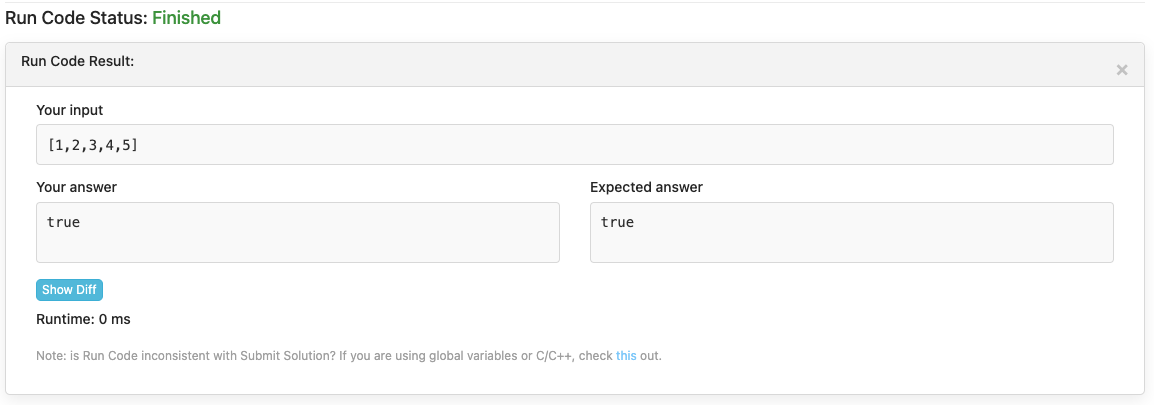The image size is (1154, 405).
Task: Click the [1,2,3,4,5] input value
Action: [x=93, y=145]
